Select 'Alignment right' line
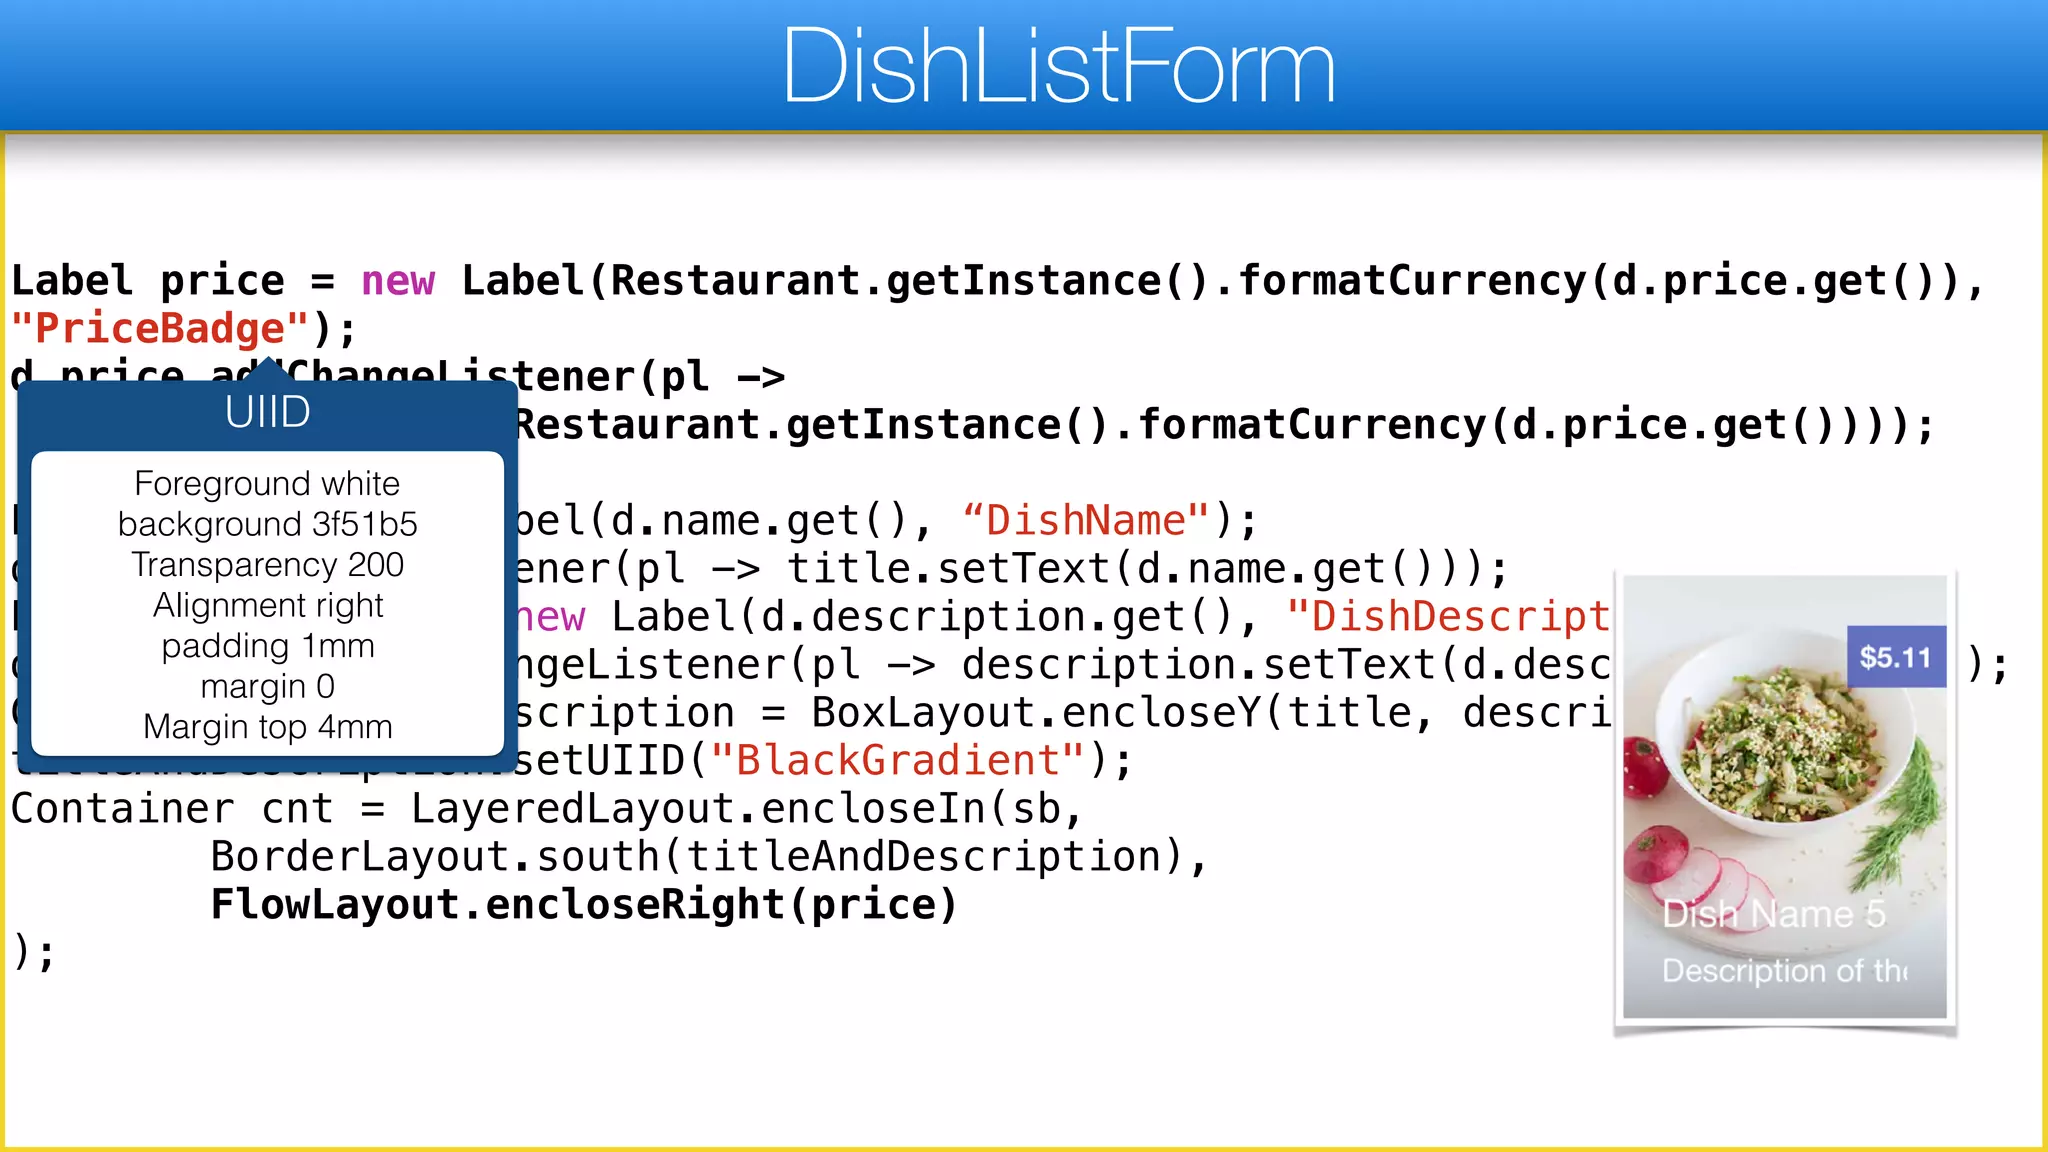The width and height of the screenshot is (2048, 1152). click(267, 605)
